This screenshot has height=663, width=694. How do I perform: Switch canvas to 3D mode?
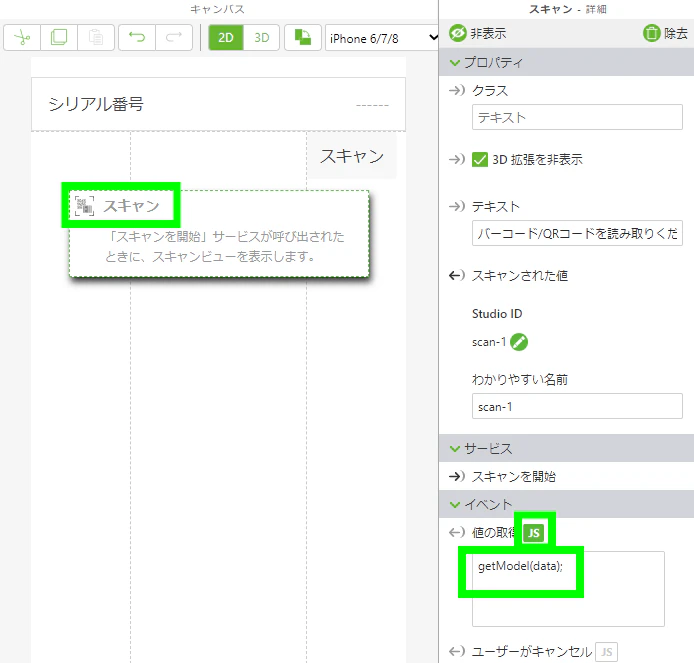coord(262,38)
